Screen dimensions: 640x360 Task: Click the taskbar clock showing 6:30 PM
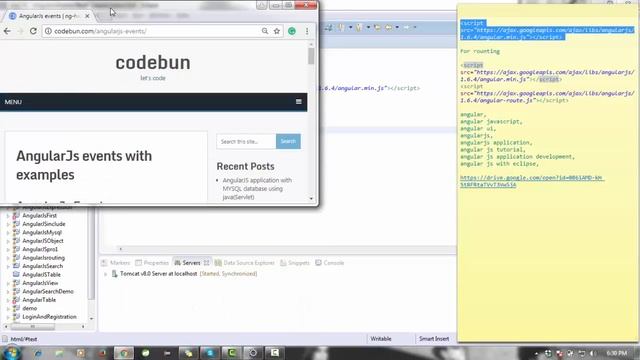tap(616, 353)
